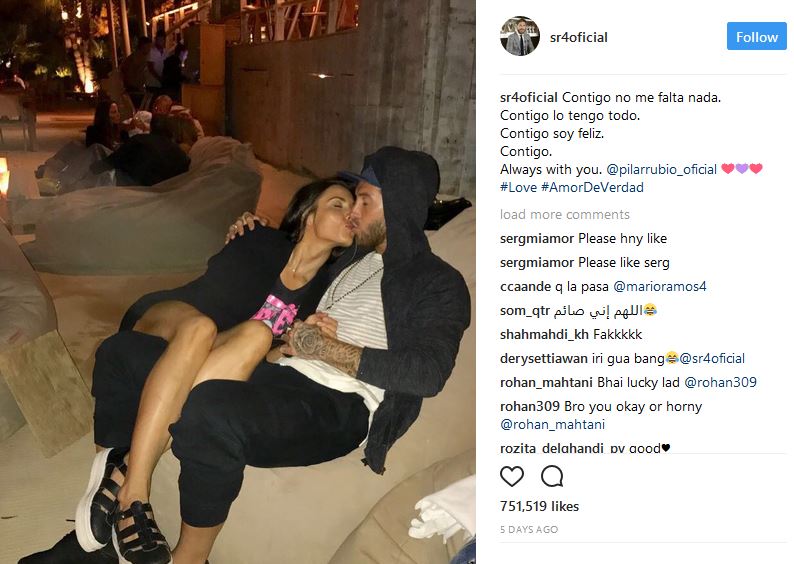Open the shahmahdi_kh commenter profile
The image size is (794, 564).
[544, 335]
